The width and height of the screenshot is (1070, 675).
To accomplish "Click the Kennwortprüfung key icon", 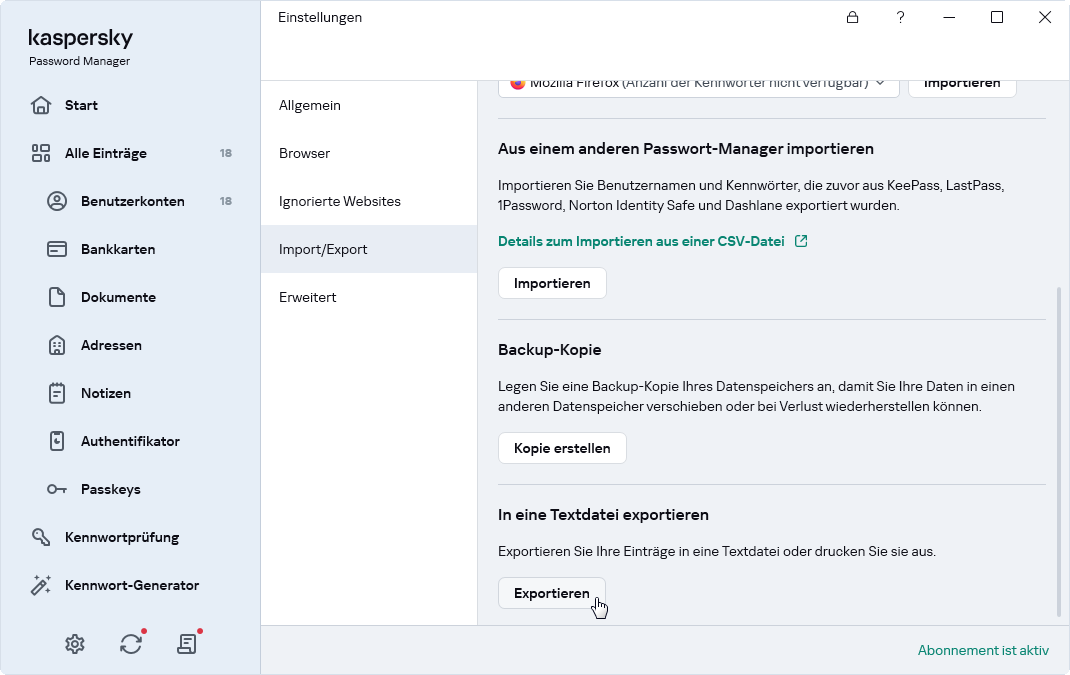I will (x=41, y=537).
